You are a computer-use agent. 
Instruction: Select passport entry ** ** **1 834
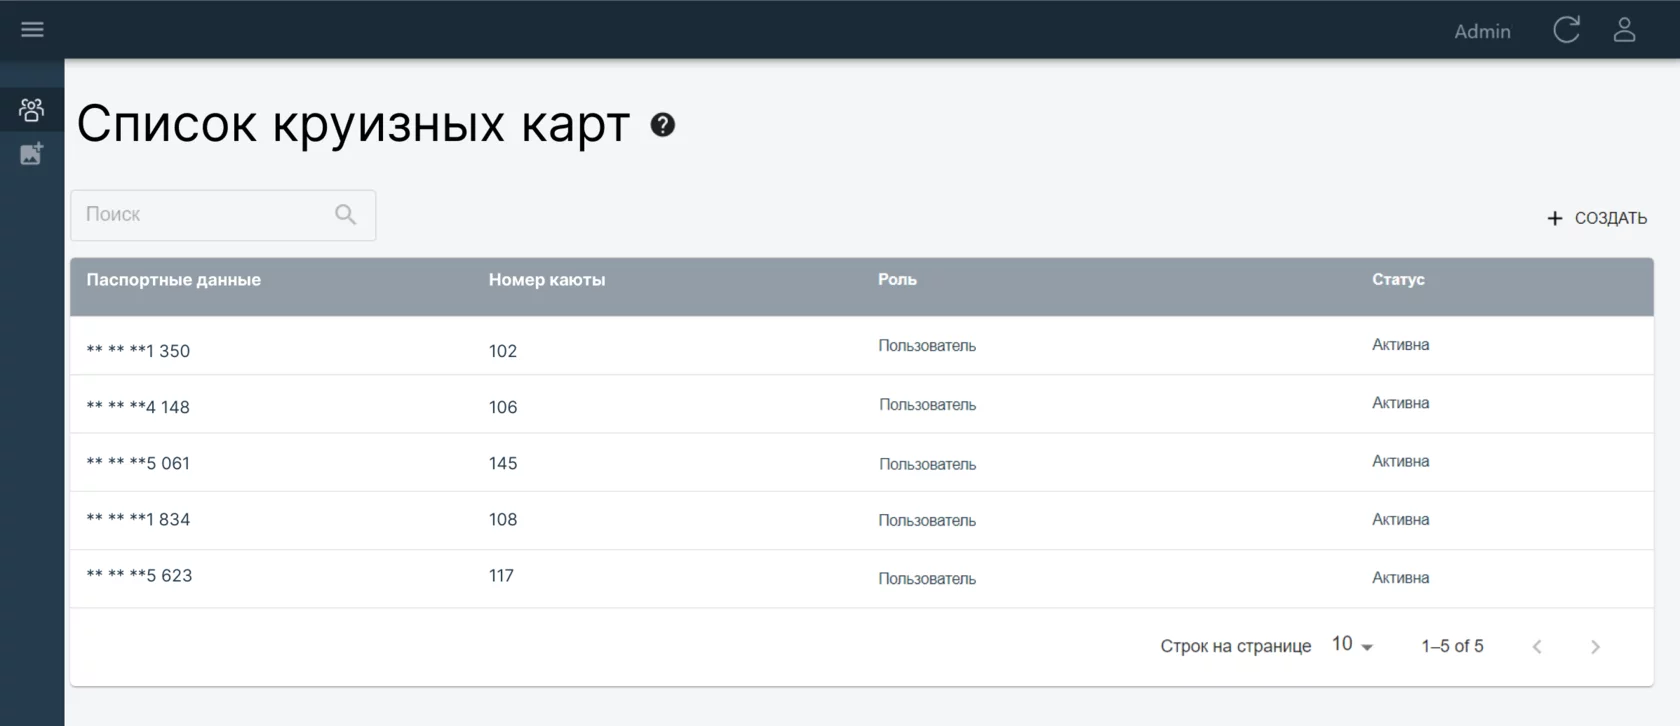tap(138, 519)
